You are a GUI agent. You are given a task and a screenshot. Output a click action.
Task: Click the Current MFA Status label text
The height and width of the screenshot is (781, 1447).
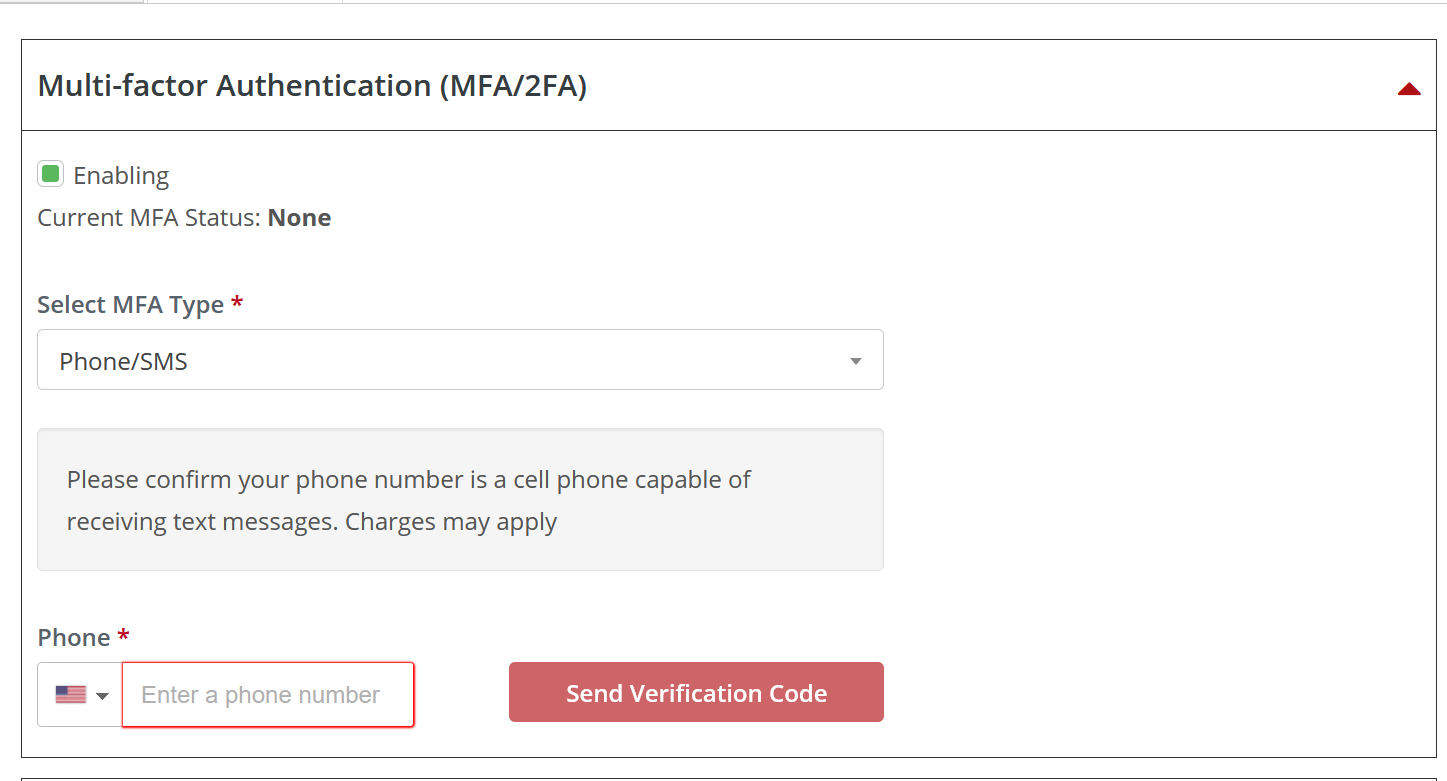[x=150, y=218]
